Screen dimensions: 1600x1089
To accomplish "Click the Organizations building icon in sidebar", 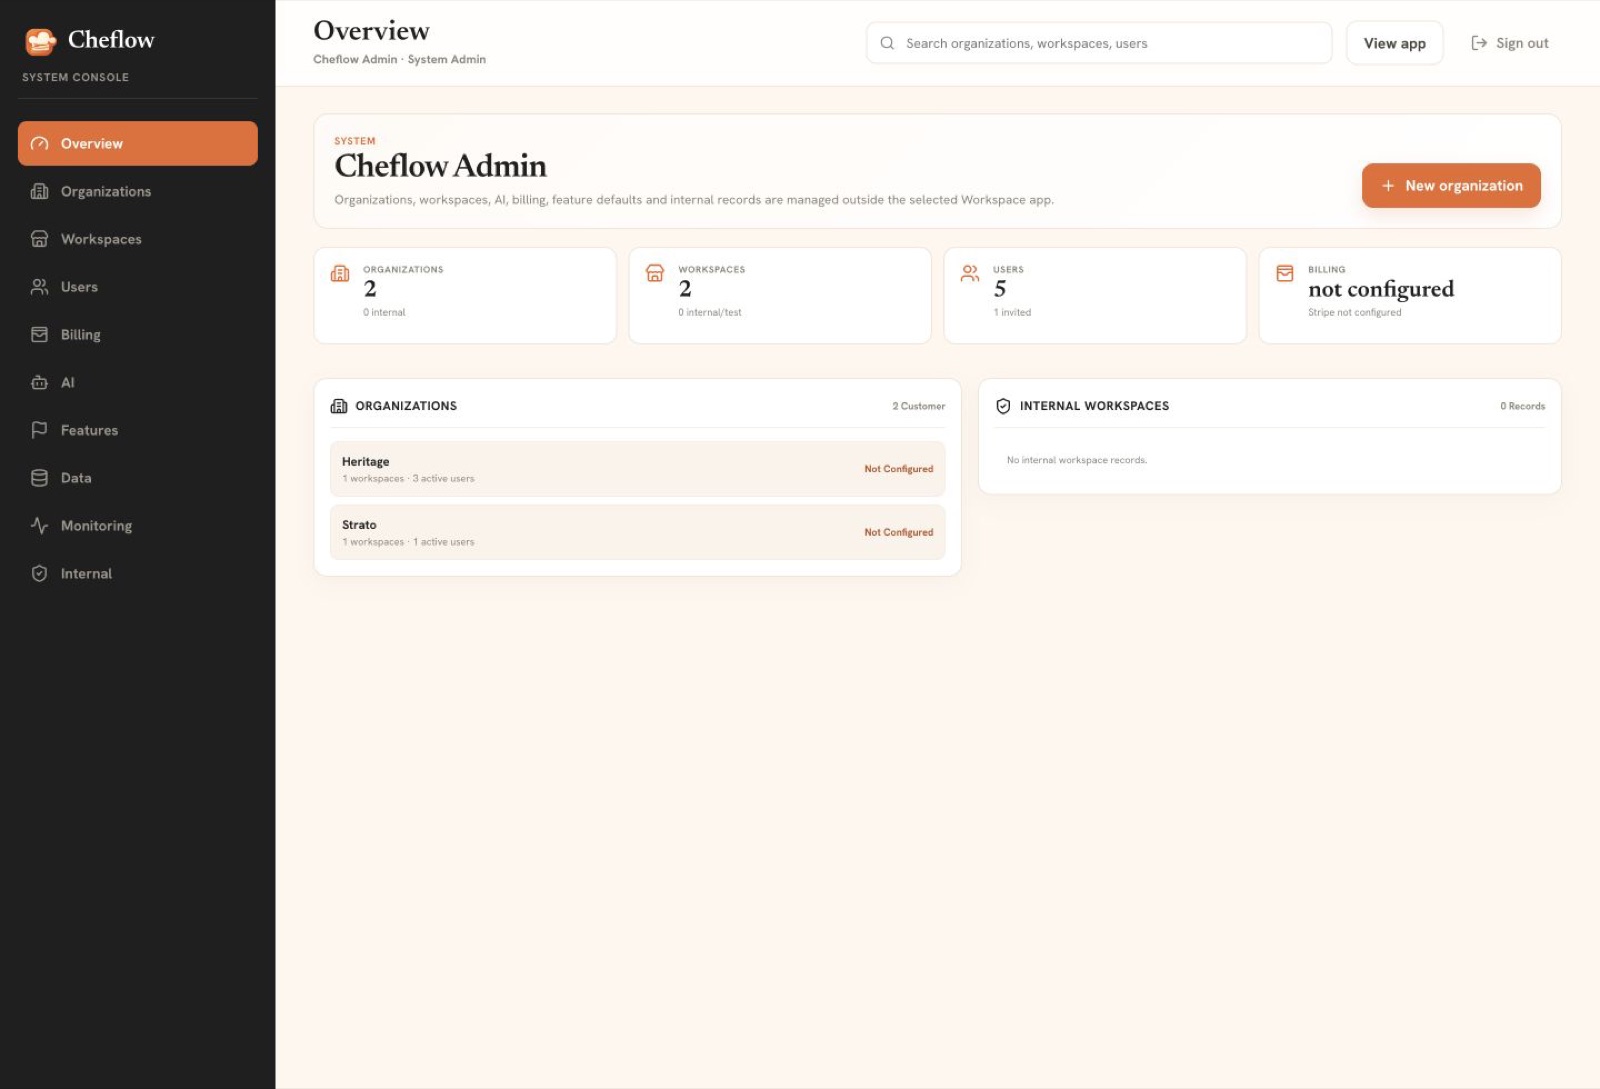I will pyautogui.click(x=39, y=192).
